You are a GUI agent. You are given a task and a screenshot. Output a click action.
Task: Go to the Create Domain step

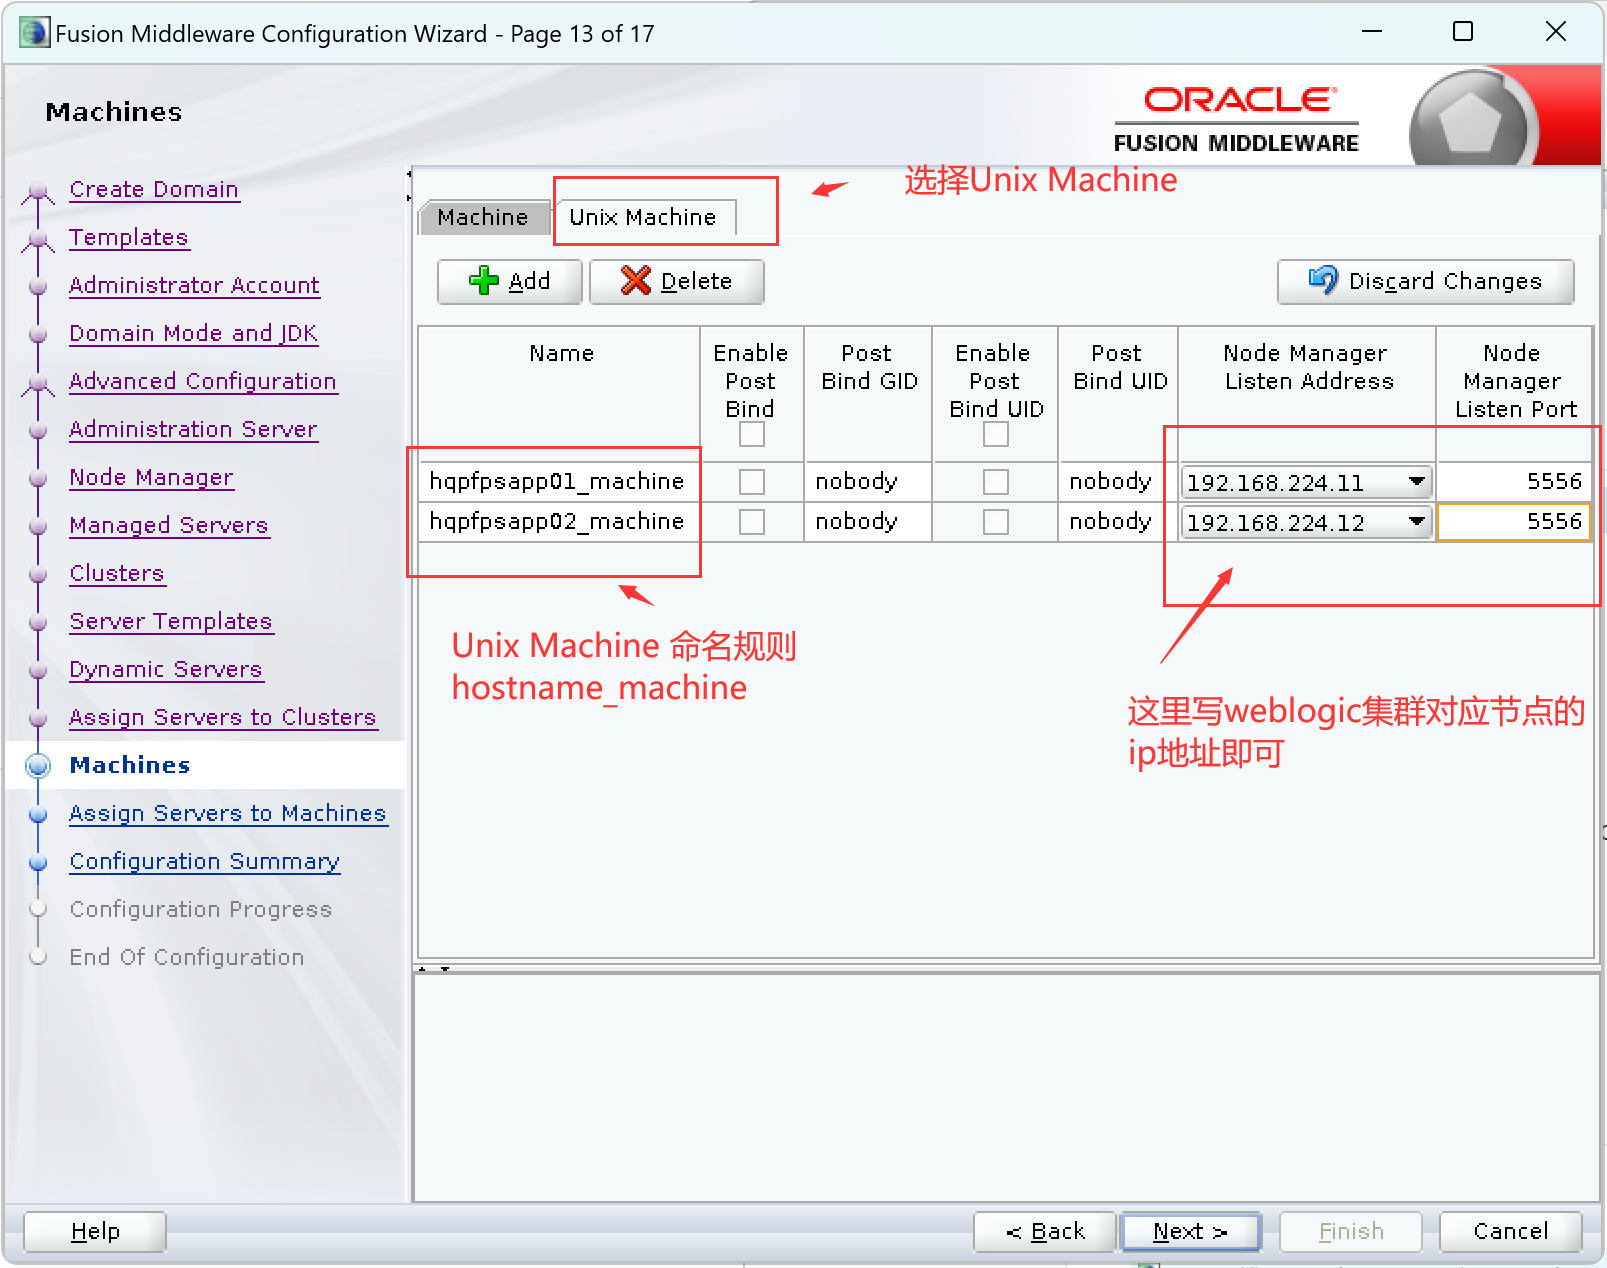coord(154,190)
